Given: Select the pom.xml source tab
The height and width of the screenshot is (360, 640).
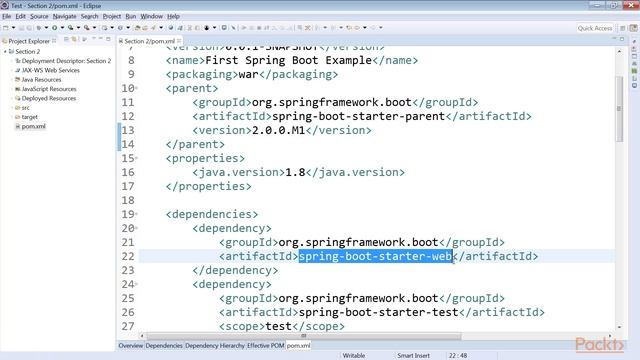Looking at the screenshot, I should [298, 346].
